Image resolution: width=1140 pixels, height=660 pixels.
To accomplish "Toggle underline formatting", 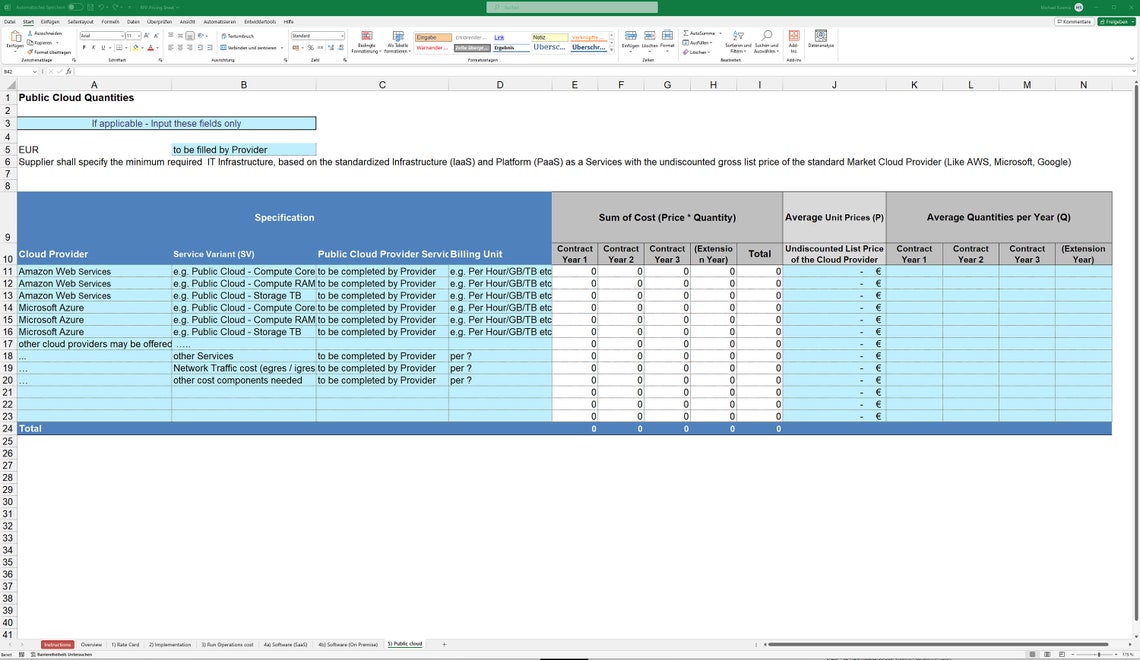I will click(x=104, y=46).
